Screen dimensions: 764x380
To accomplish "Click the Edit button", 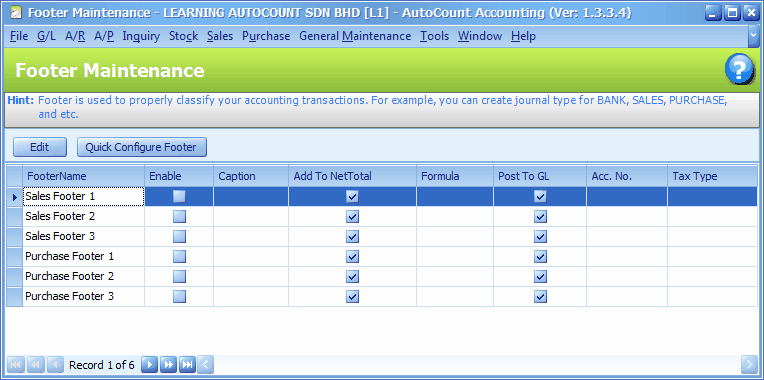I will (x=39, y=147).
